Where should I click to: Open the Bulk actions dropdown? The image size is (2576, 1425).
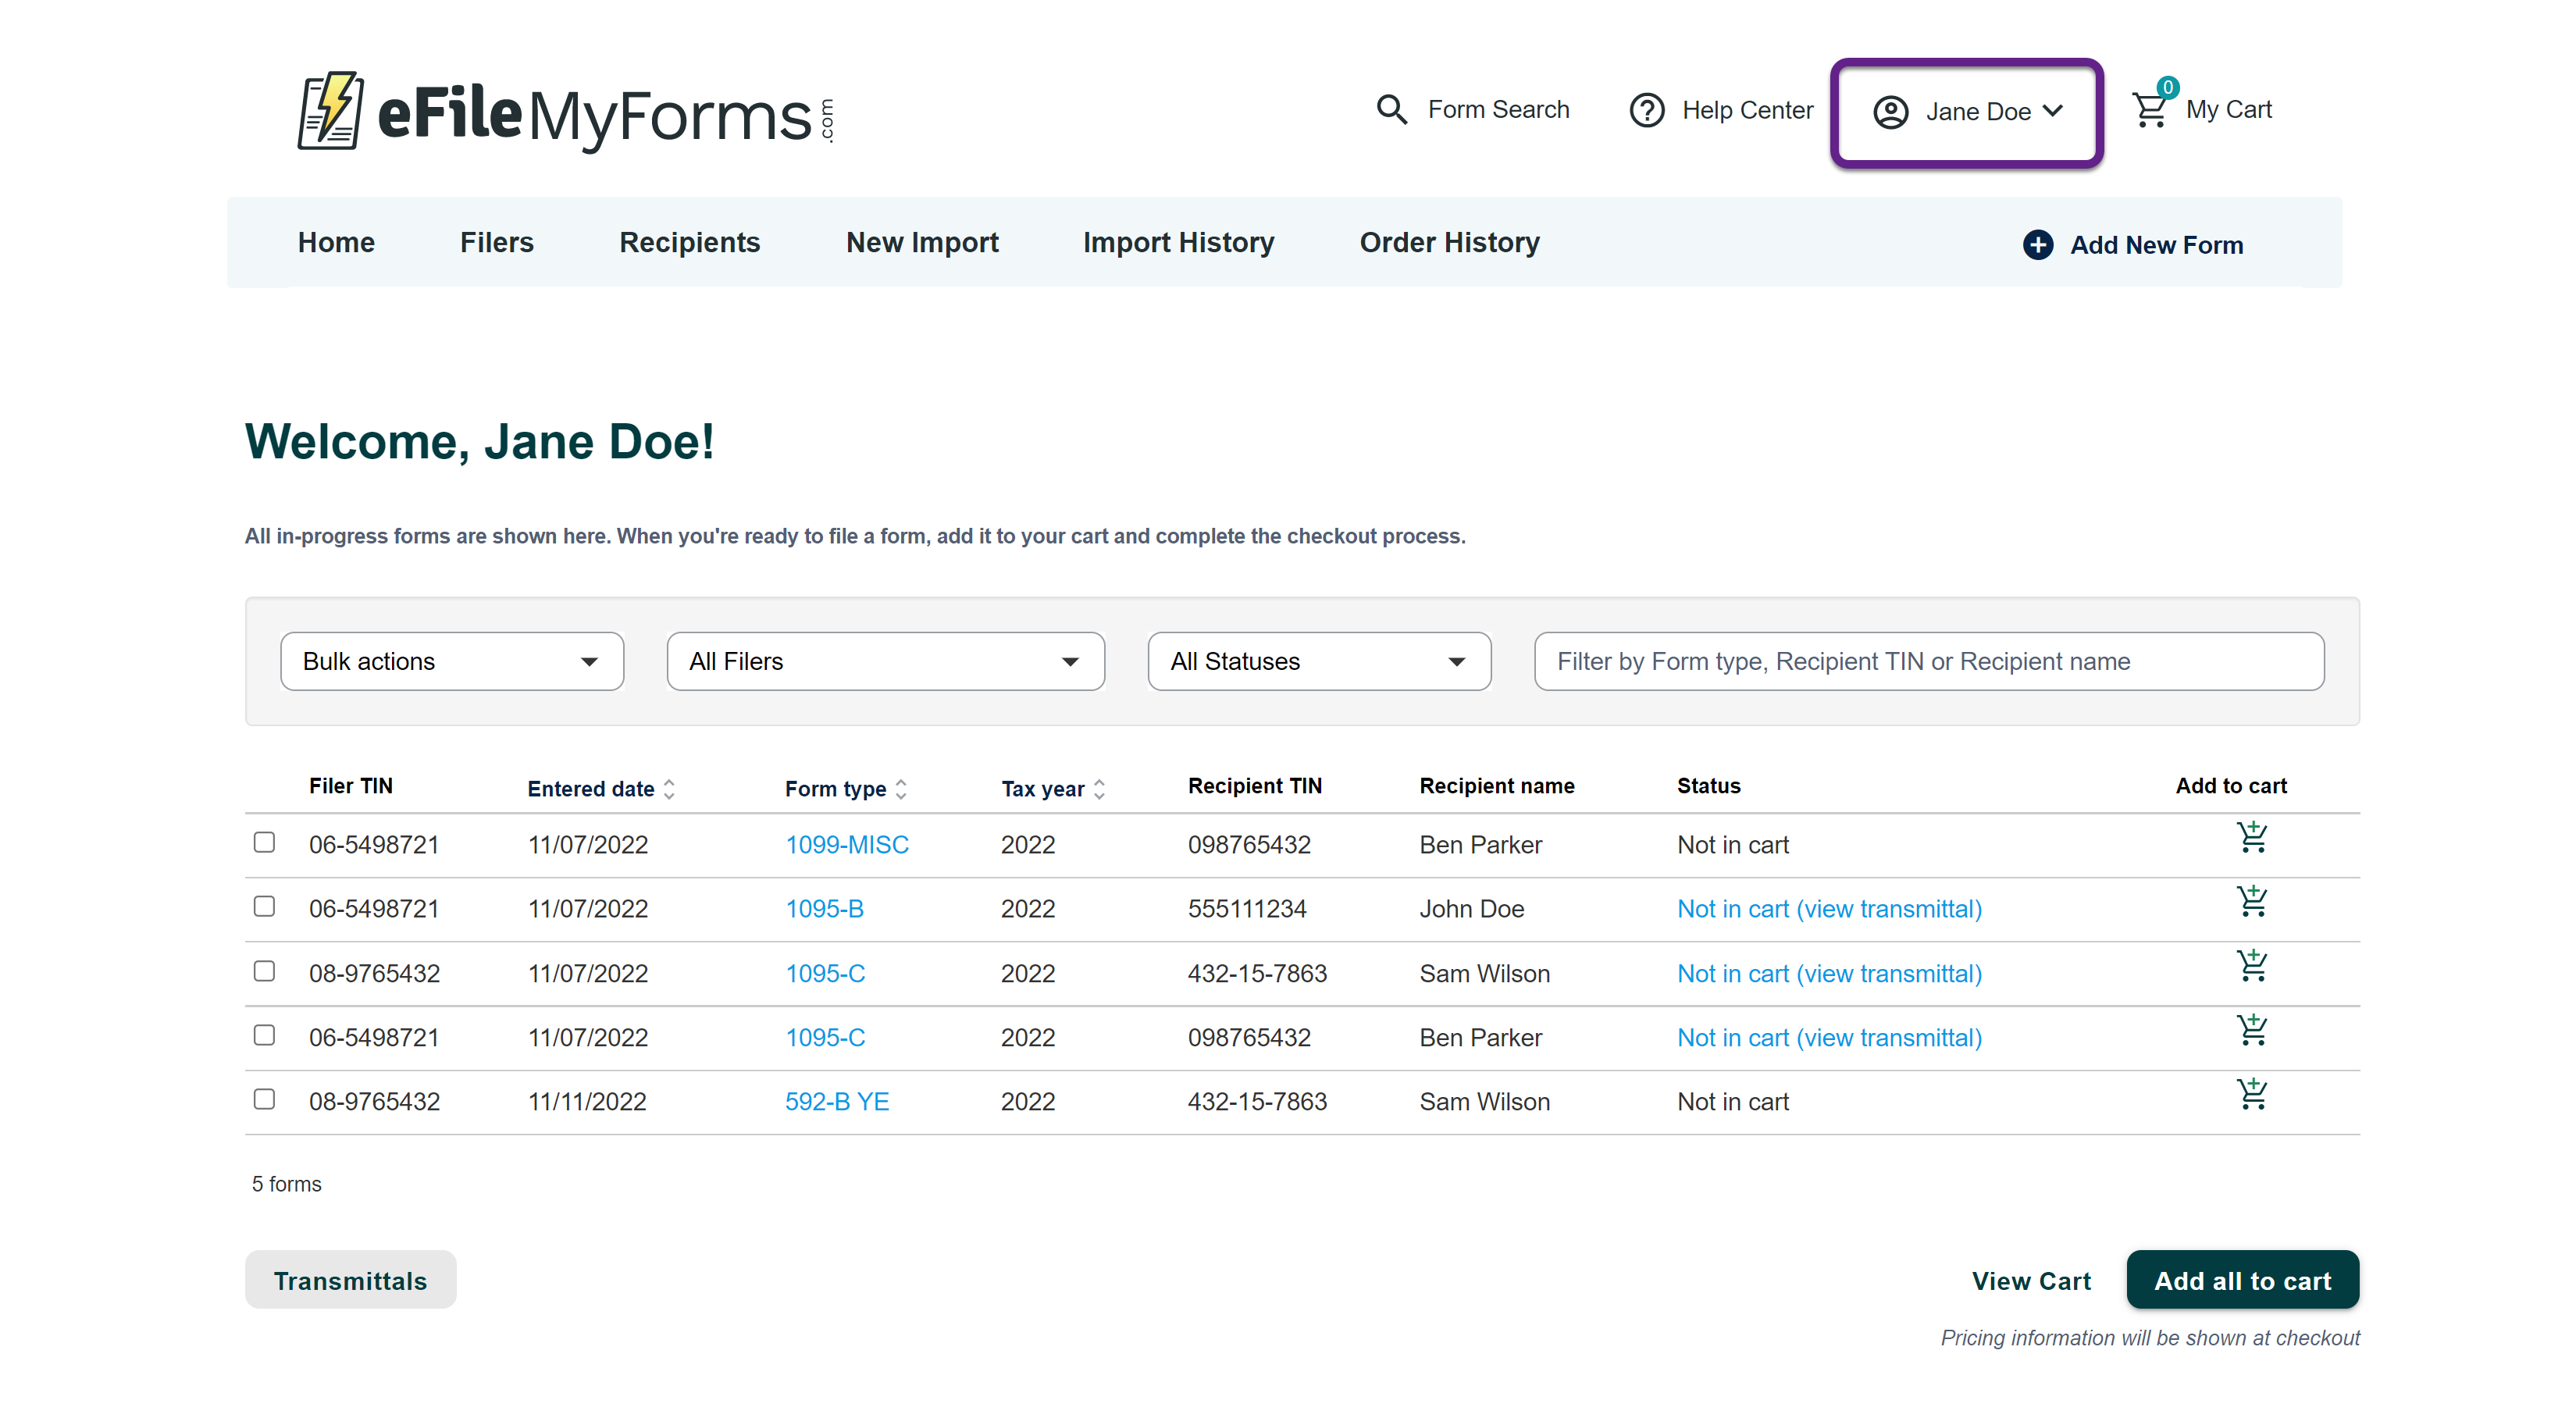click(452, 661)
